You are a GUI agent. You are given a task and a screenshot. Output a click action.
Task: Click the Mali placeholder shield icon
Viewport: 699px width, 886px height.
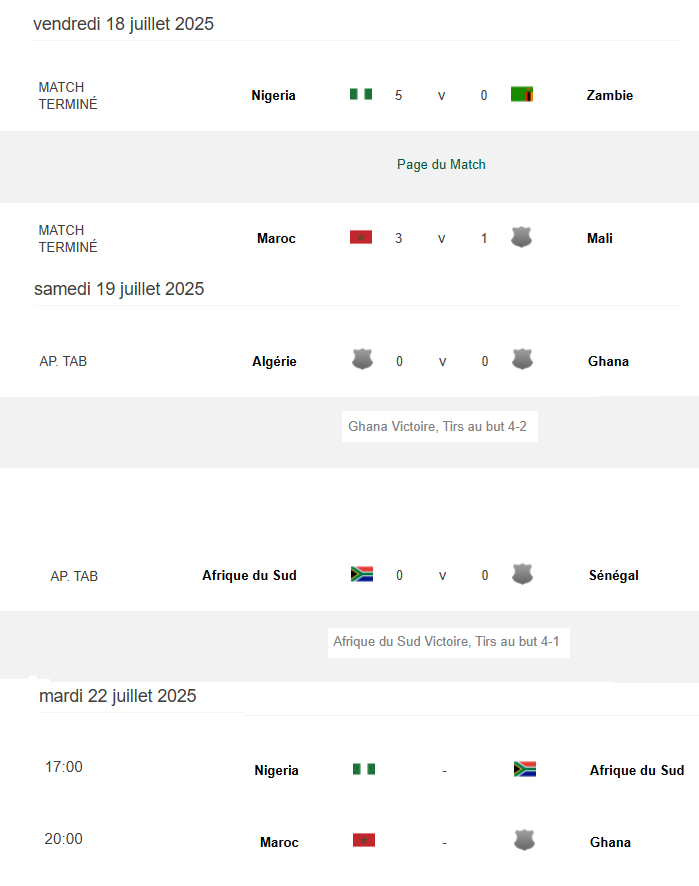tap(521, 237)
